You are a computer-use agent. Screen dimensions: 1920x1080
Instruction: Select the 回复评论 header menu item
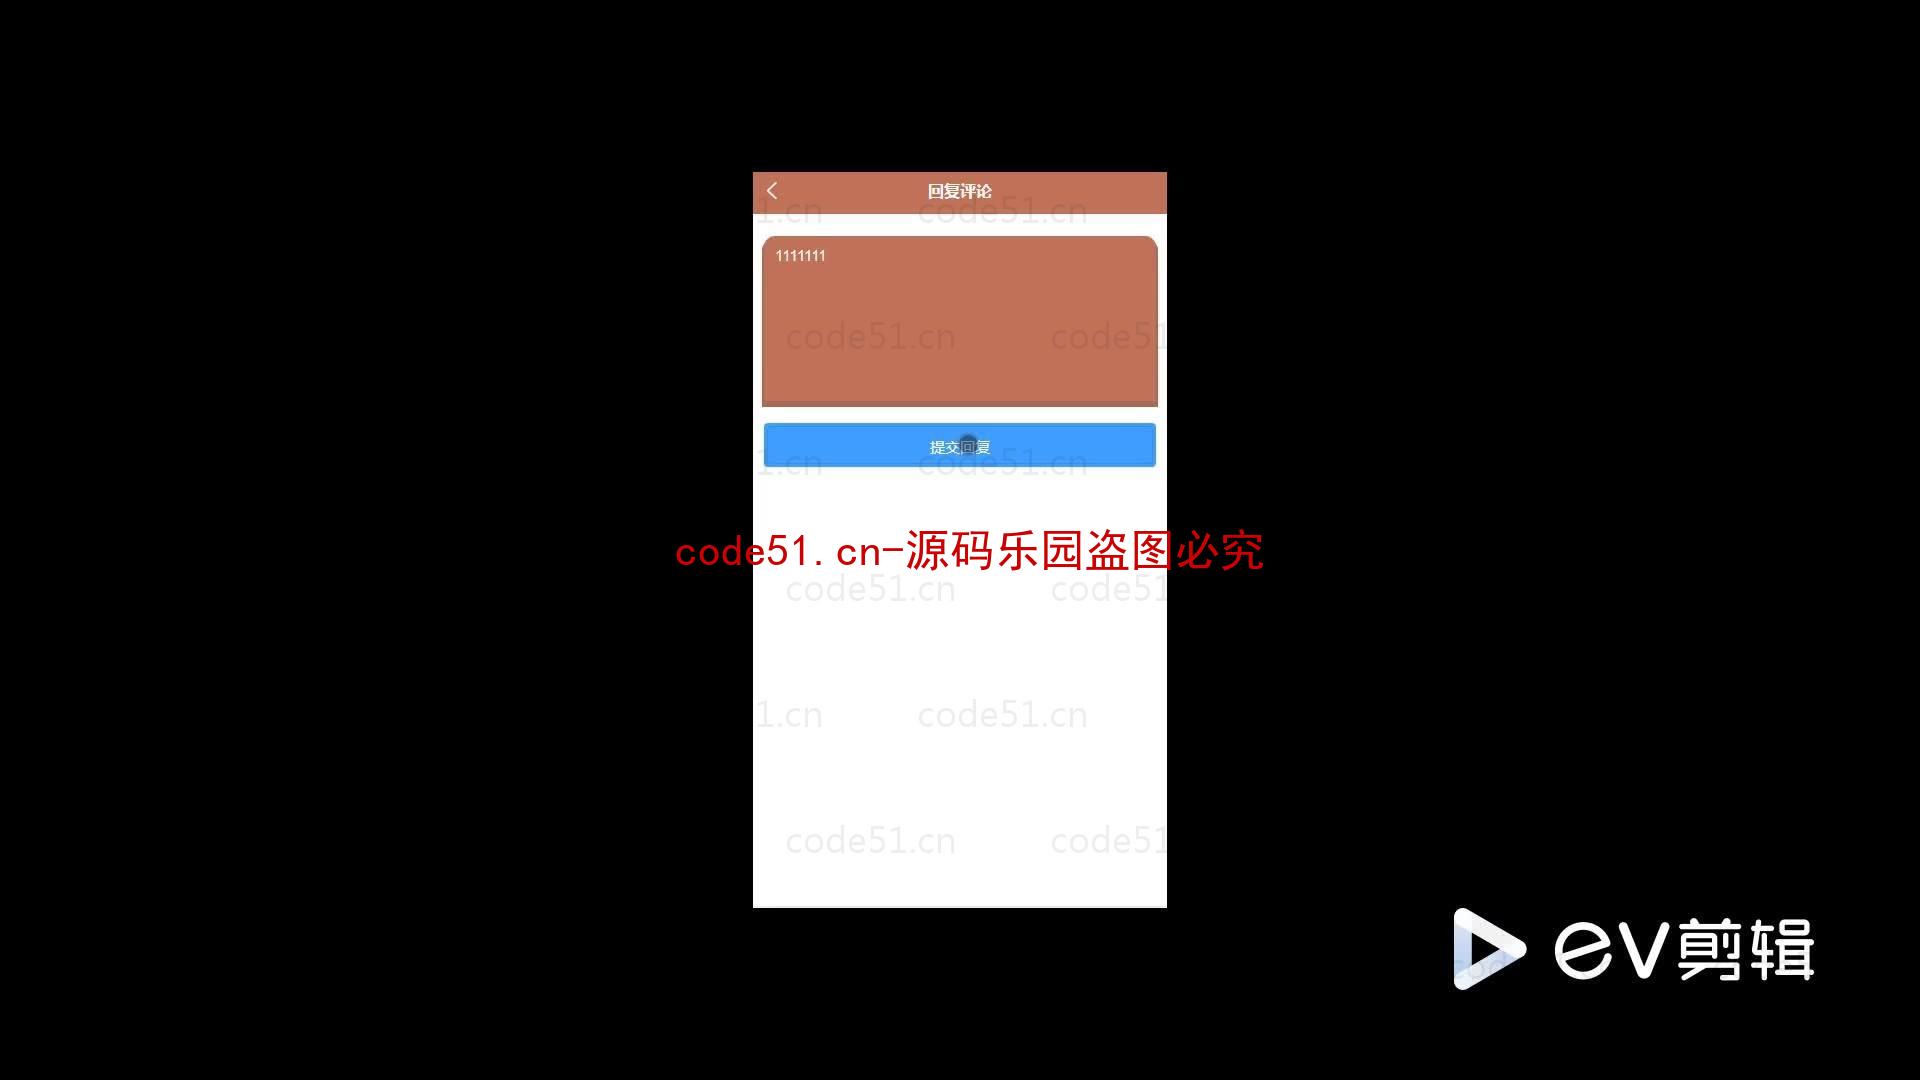coord(959,191)
